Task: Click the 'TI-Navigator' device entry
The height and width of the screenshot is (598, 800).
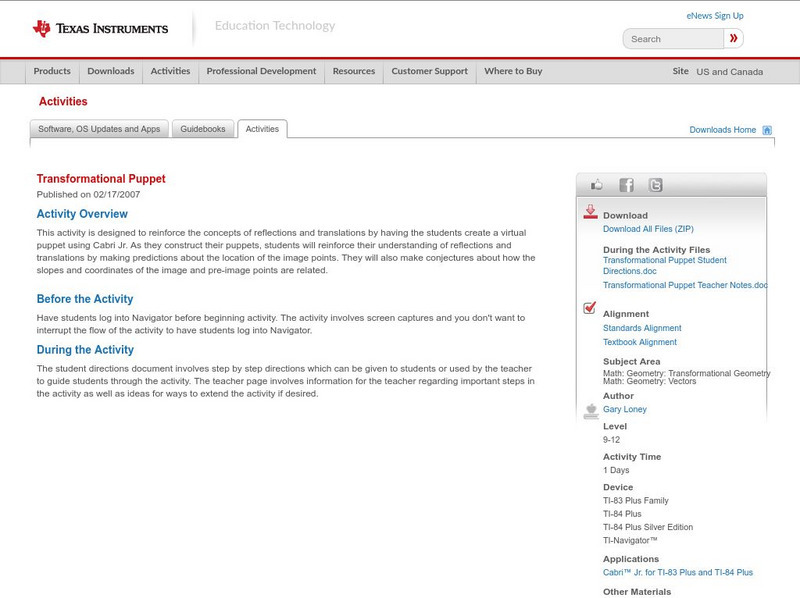Action: (x=630, y=540)
